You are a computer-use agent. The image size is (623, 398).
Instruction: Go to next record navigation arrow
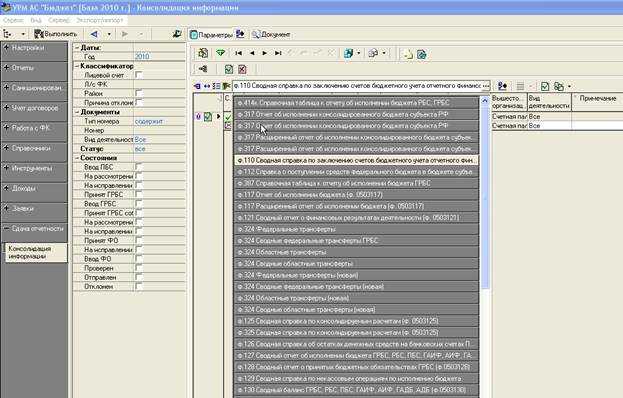pos(265,53)
